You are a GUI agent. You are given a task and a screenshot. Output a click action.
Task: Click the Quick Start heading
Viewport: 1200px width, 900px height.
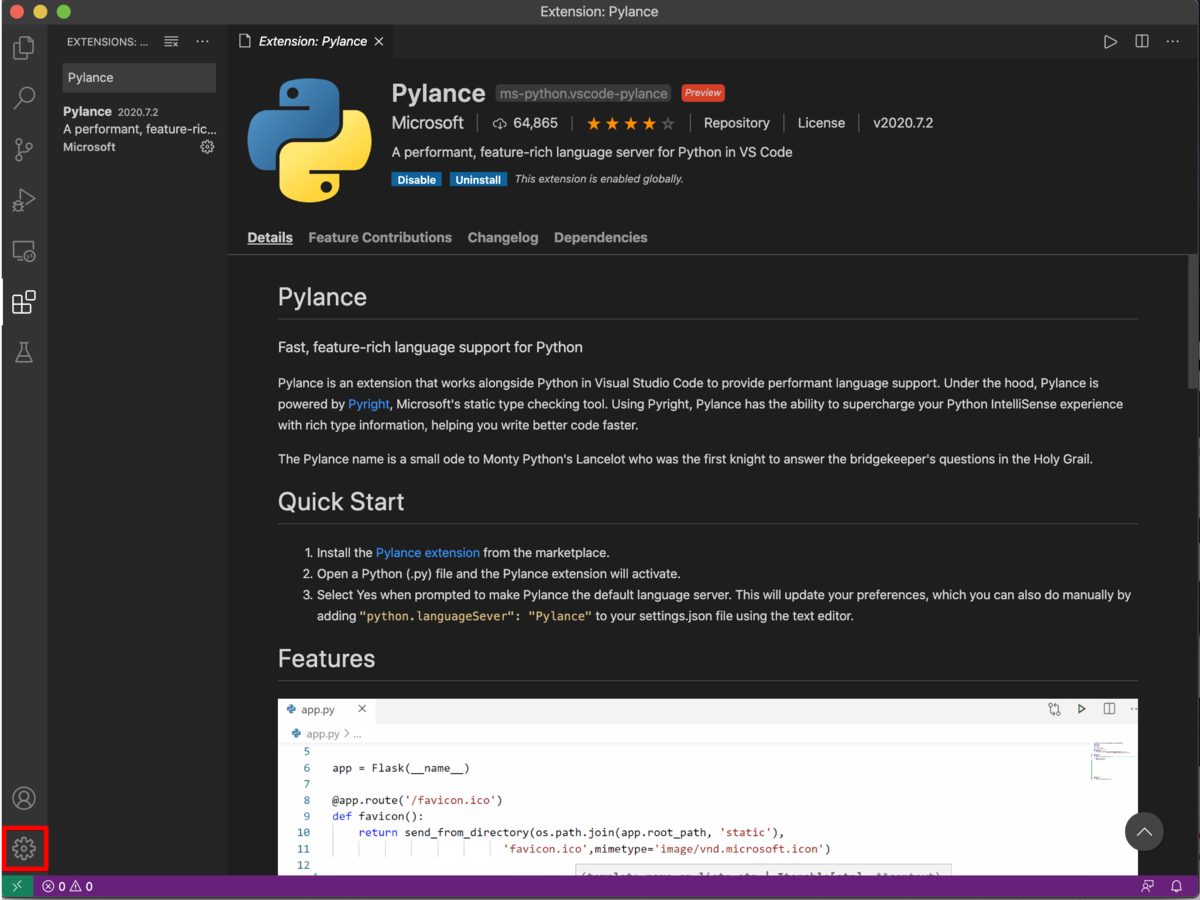pyautogui.click(x=341, y=502)
